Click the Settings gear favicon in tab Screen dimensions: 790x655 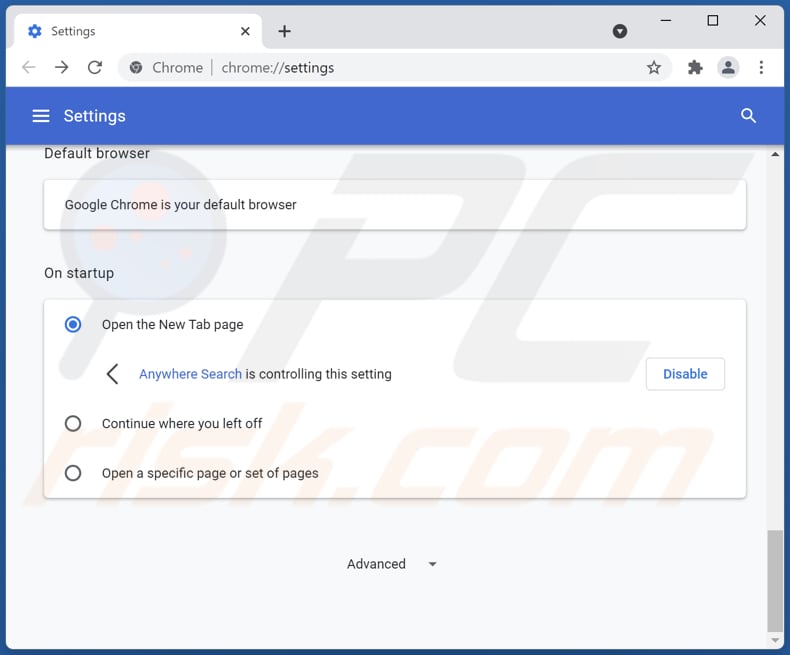click(x=35, y=31)
